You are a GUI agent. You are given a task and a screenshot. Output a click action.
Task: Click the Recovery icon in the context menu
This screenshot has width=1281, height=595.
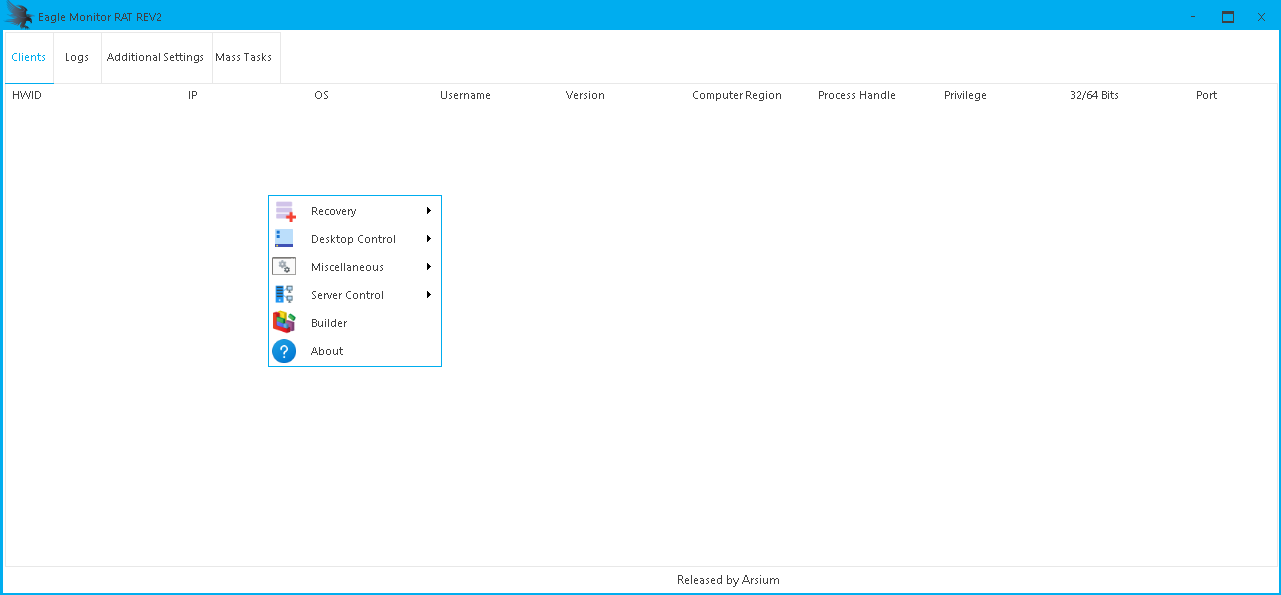[x=285, y=211]
